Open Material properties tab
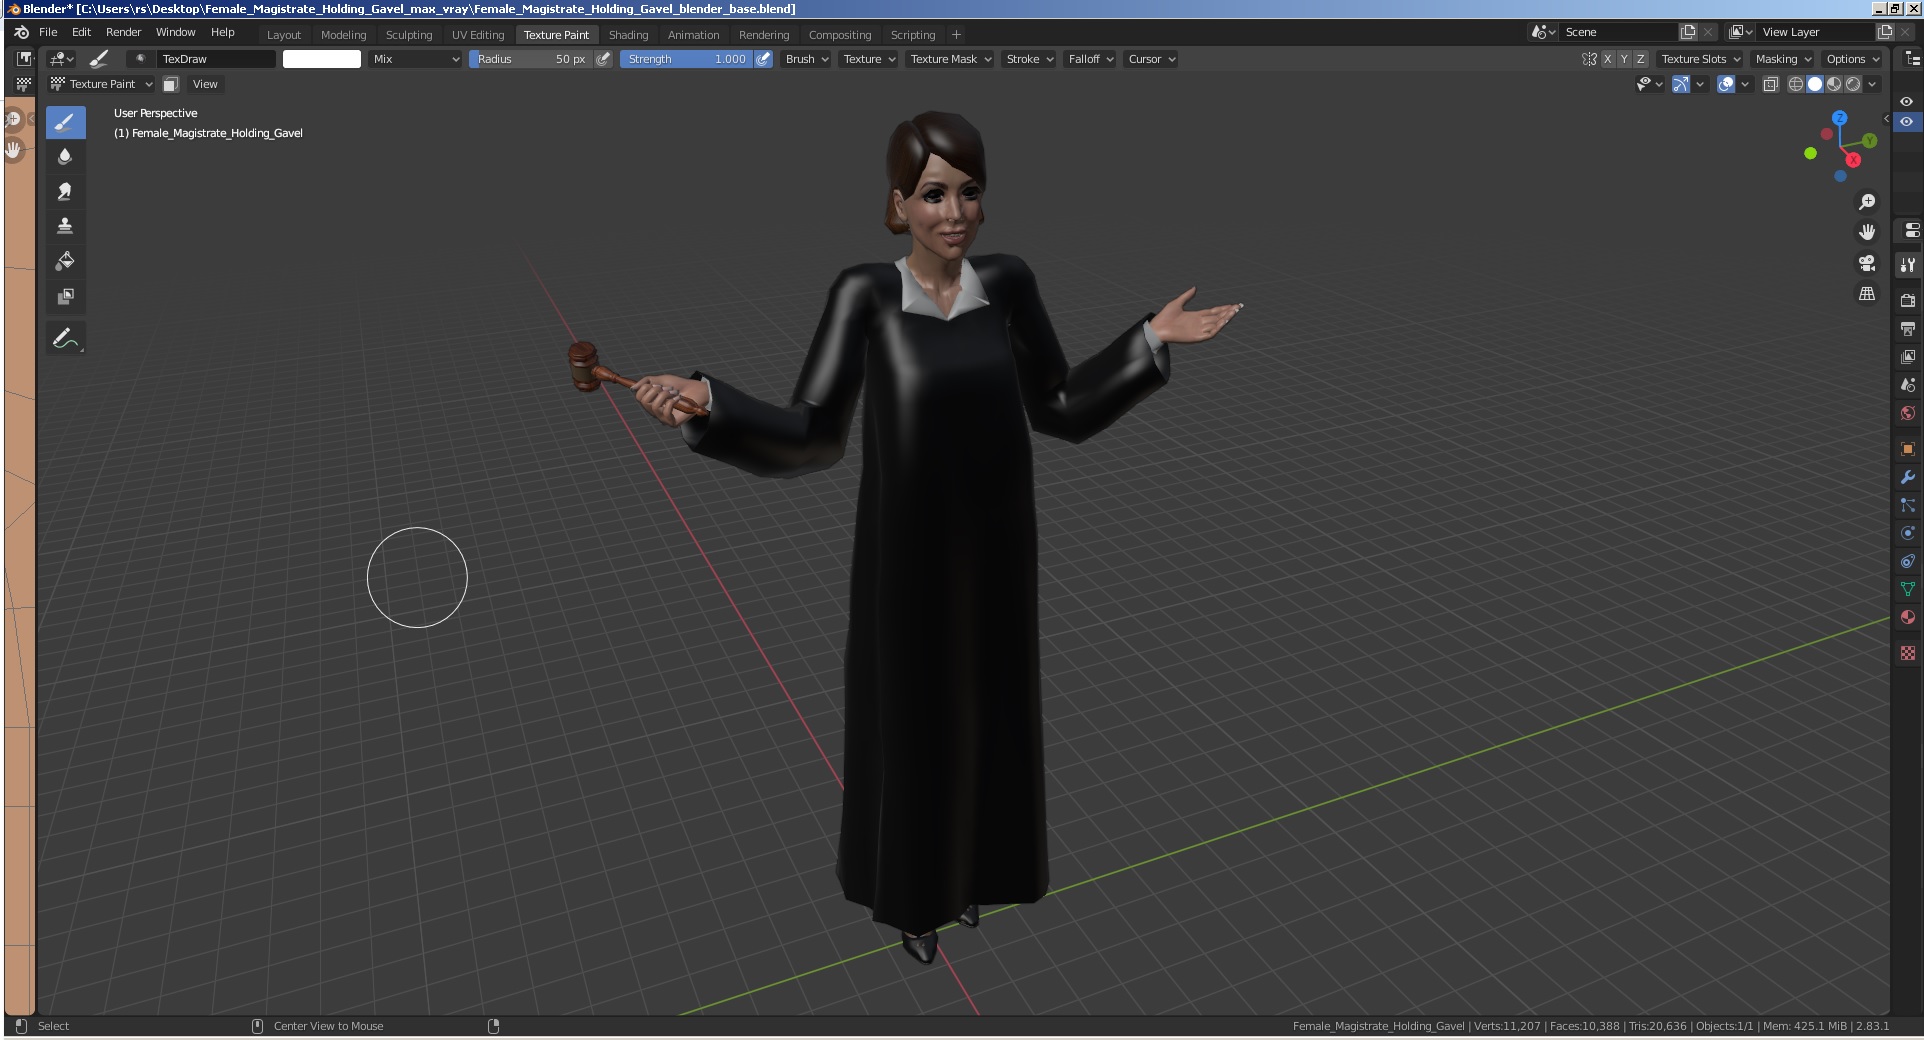1924x1040 pixels. 1908,617
